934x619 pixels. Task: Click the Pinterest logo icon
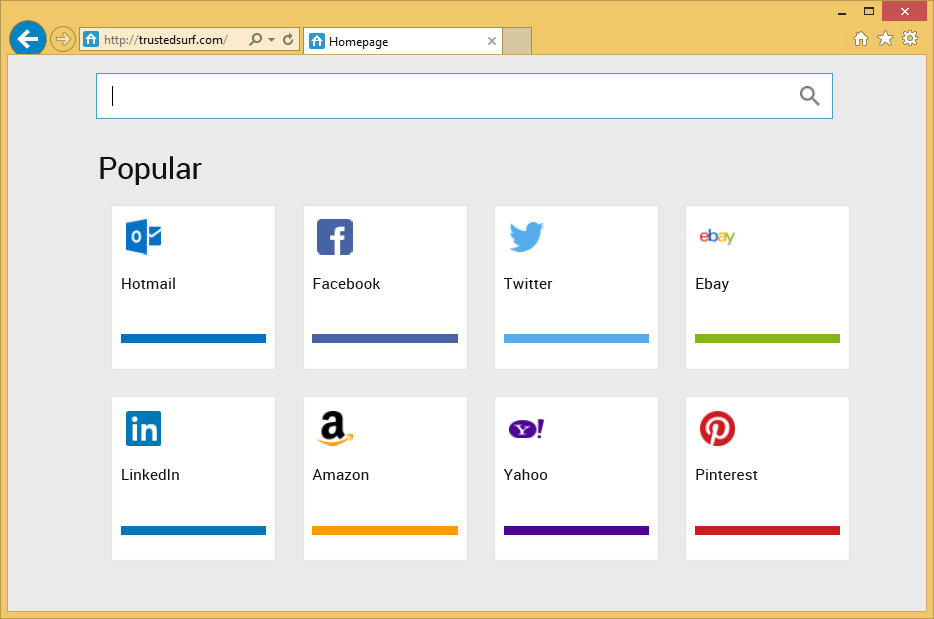717,428
